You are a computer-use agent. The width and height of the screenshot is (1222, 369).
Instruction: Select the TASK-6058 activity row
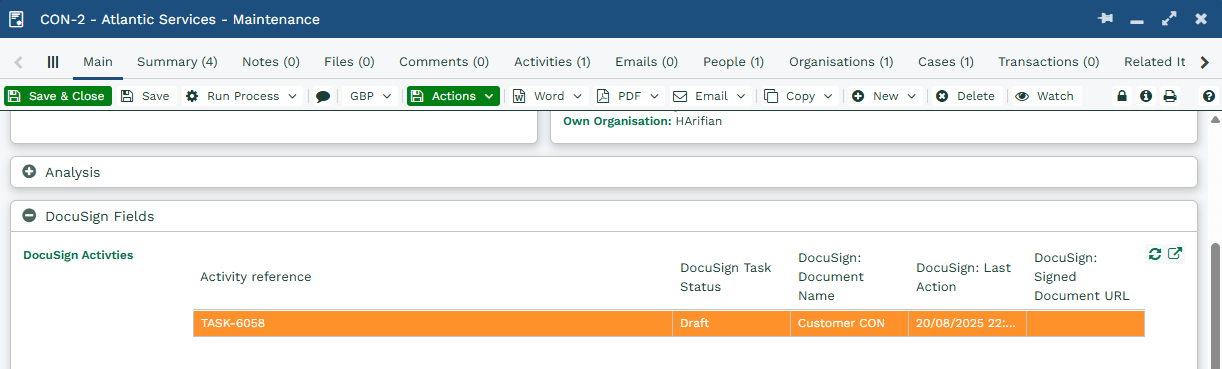coord(668,323)
